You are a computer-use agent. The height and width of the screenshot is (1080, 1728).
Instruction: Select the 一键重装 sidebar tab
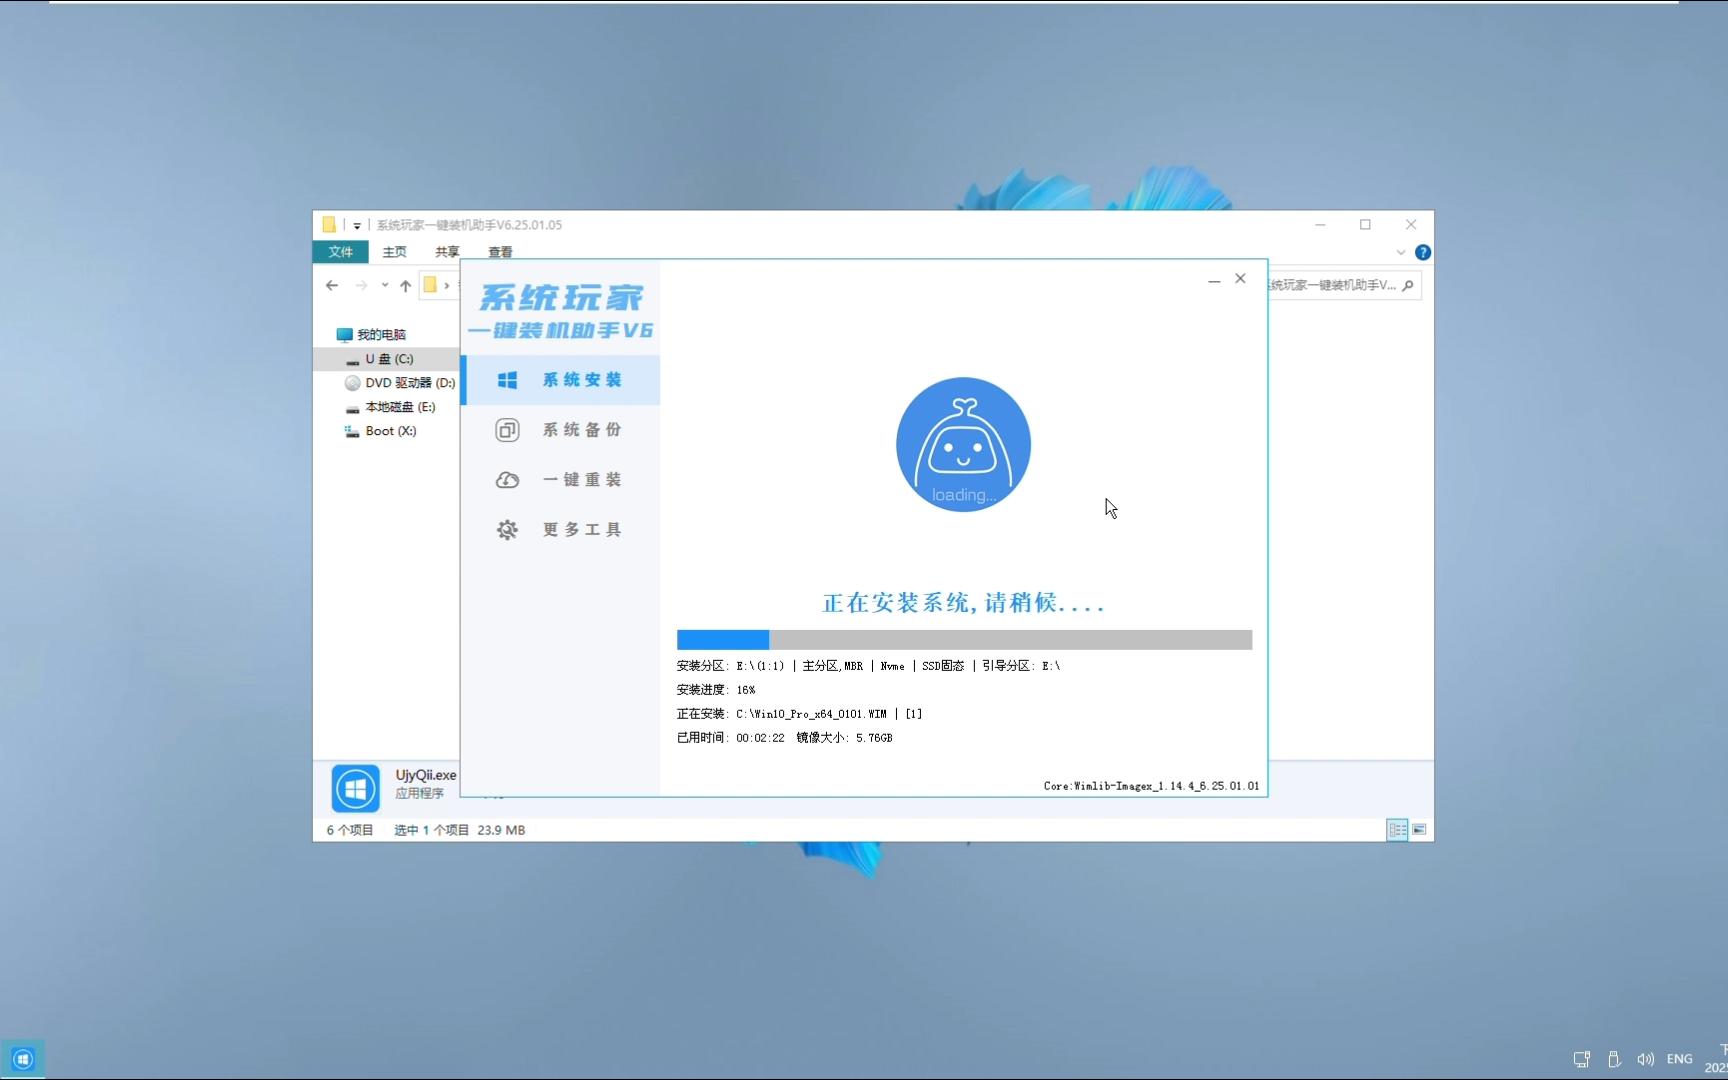560,480
